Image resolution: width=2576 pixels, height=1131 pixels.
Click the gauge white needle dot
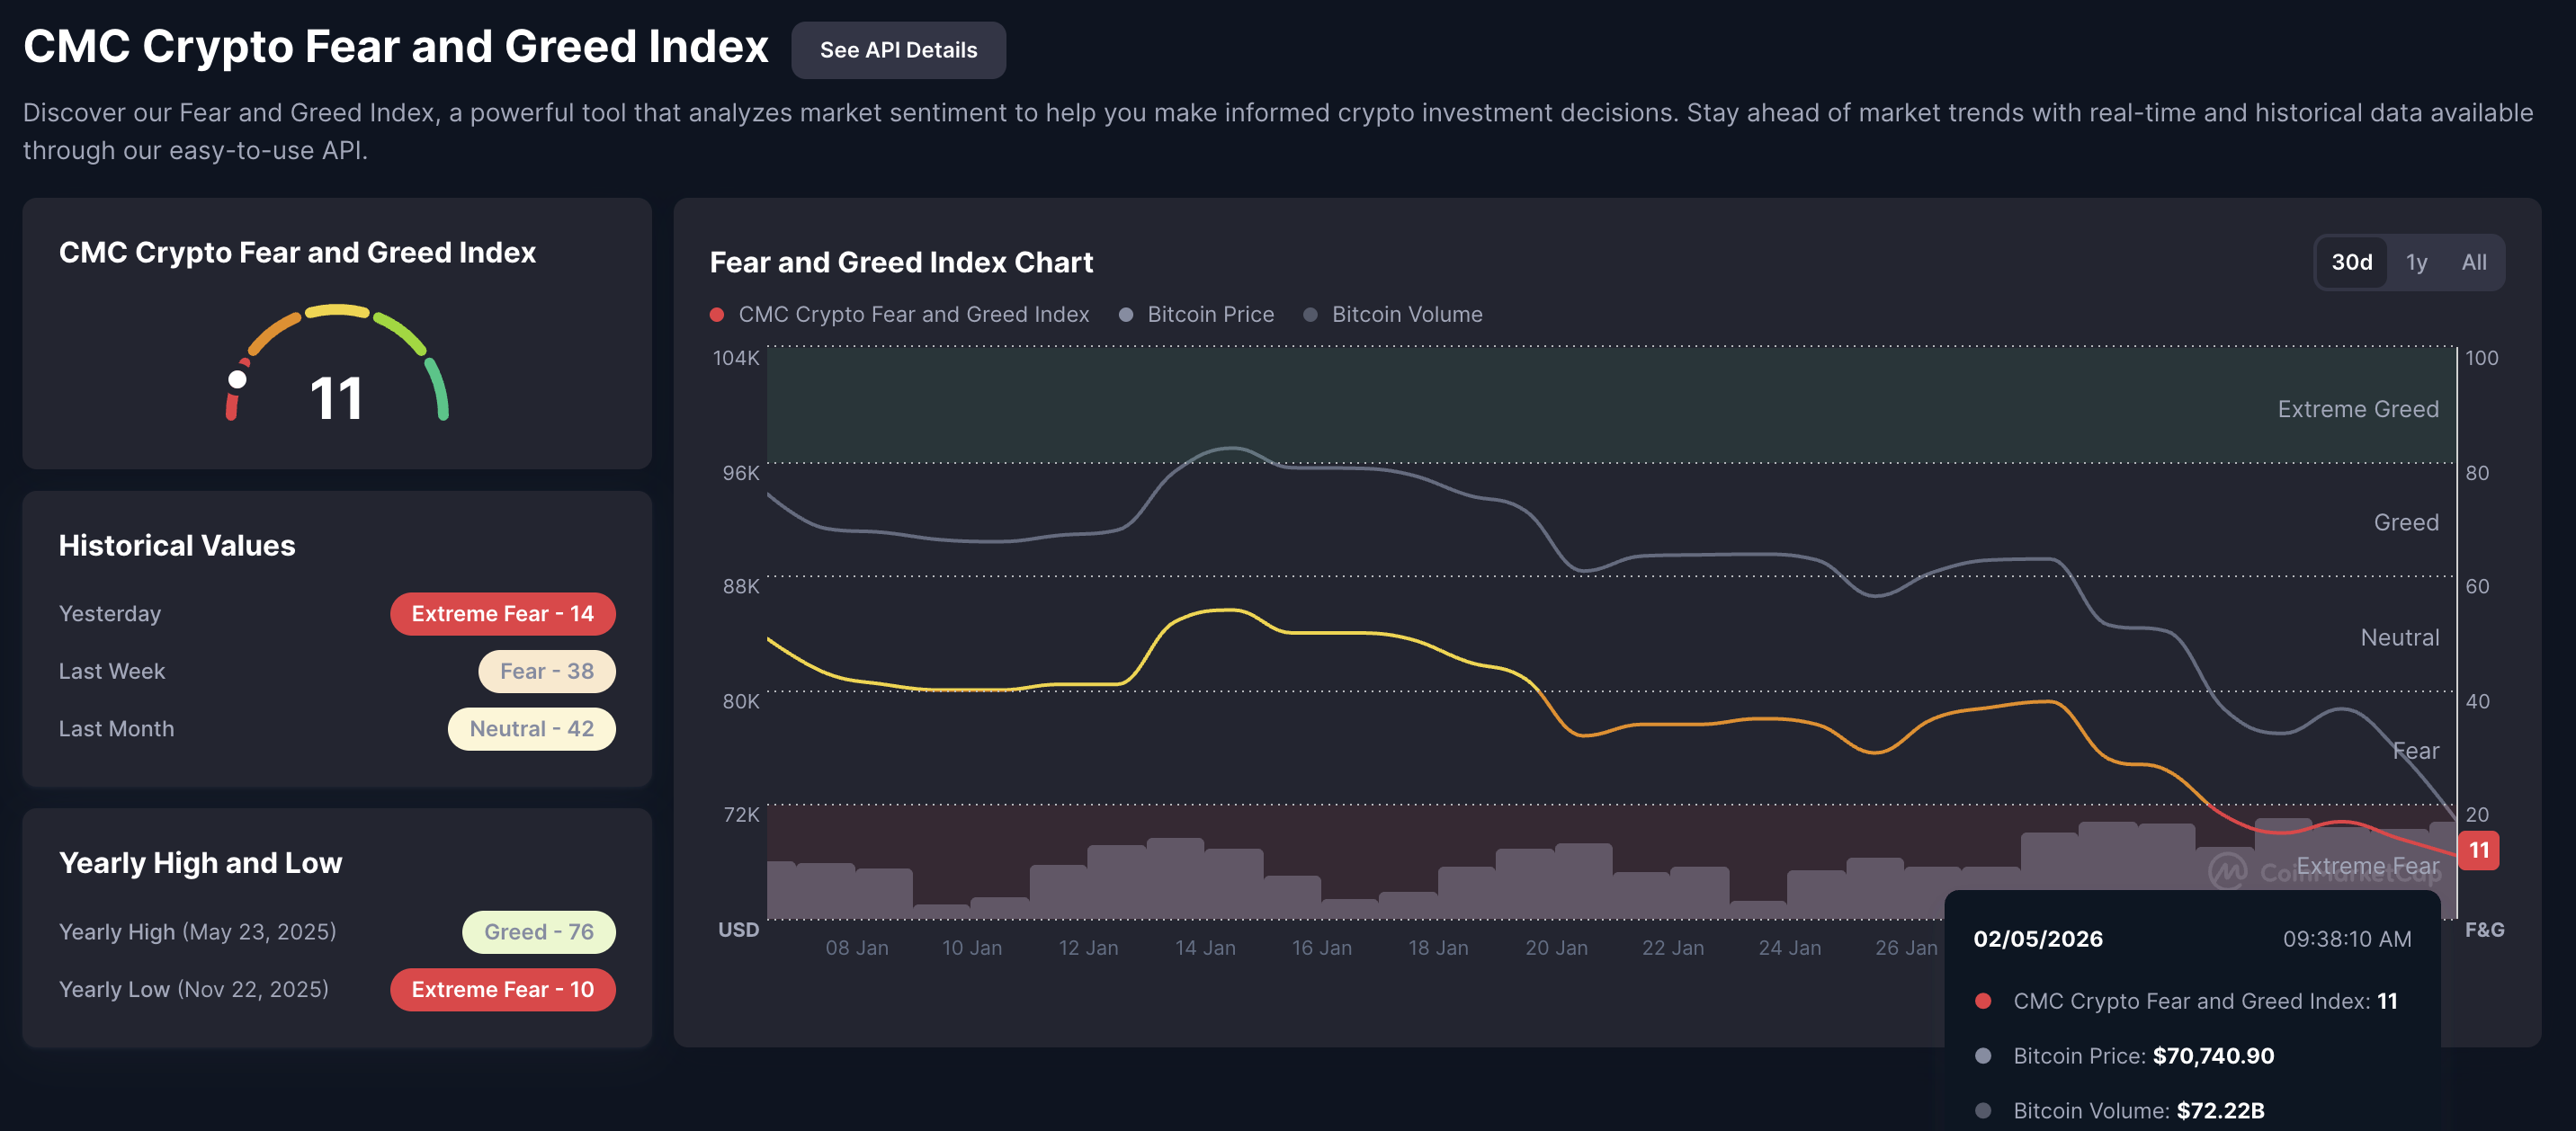tap(237, 379)
